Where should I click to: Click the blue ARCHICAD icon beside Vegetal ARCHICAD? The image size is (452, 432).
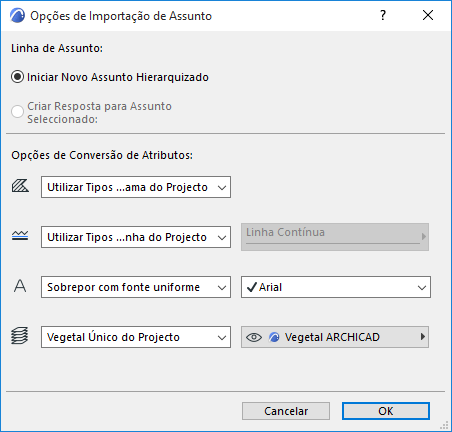274,337
